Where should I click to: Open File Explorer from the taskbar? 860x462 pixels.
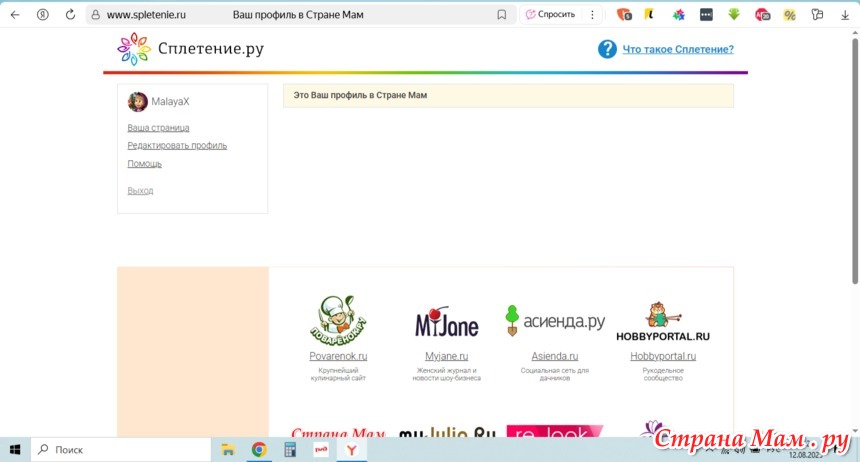(x=228, y=450)
